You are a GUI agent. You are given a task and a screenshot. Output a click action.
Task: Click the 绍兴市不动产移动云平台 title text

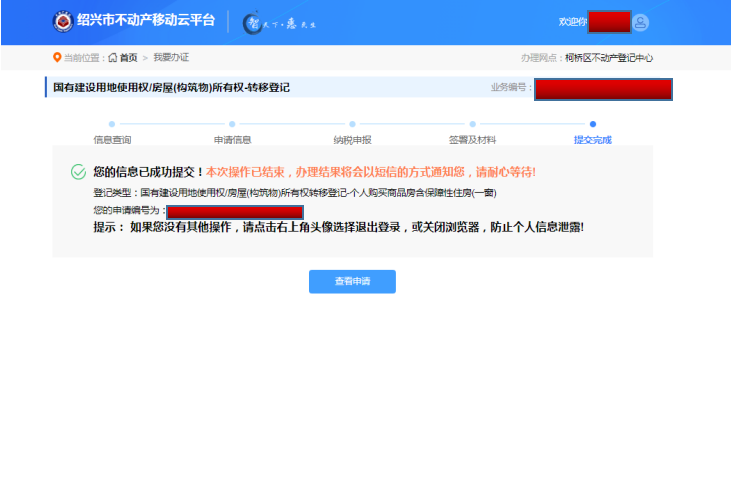[x=146, y=20]
